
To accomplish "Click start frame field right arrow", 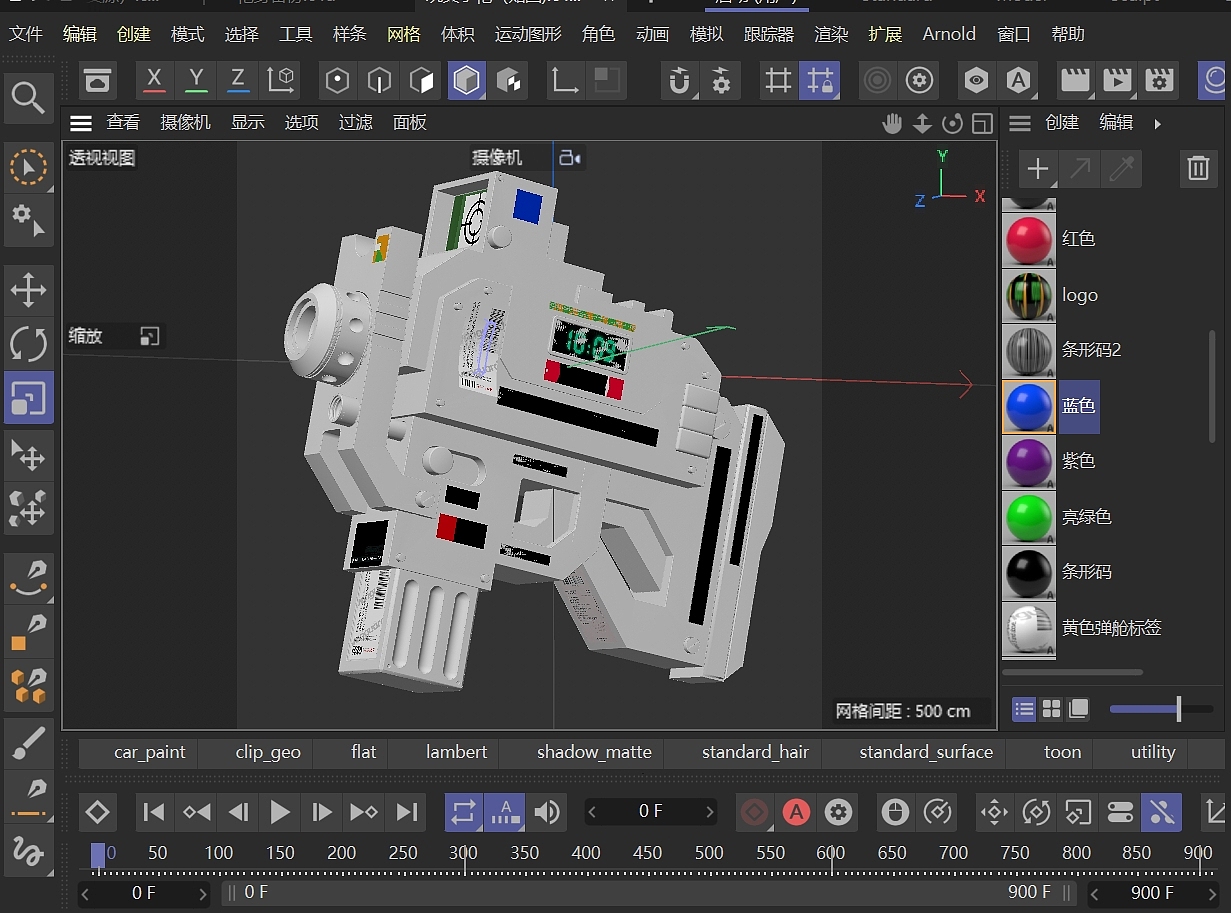I will [202, 893].
